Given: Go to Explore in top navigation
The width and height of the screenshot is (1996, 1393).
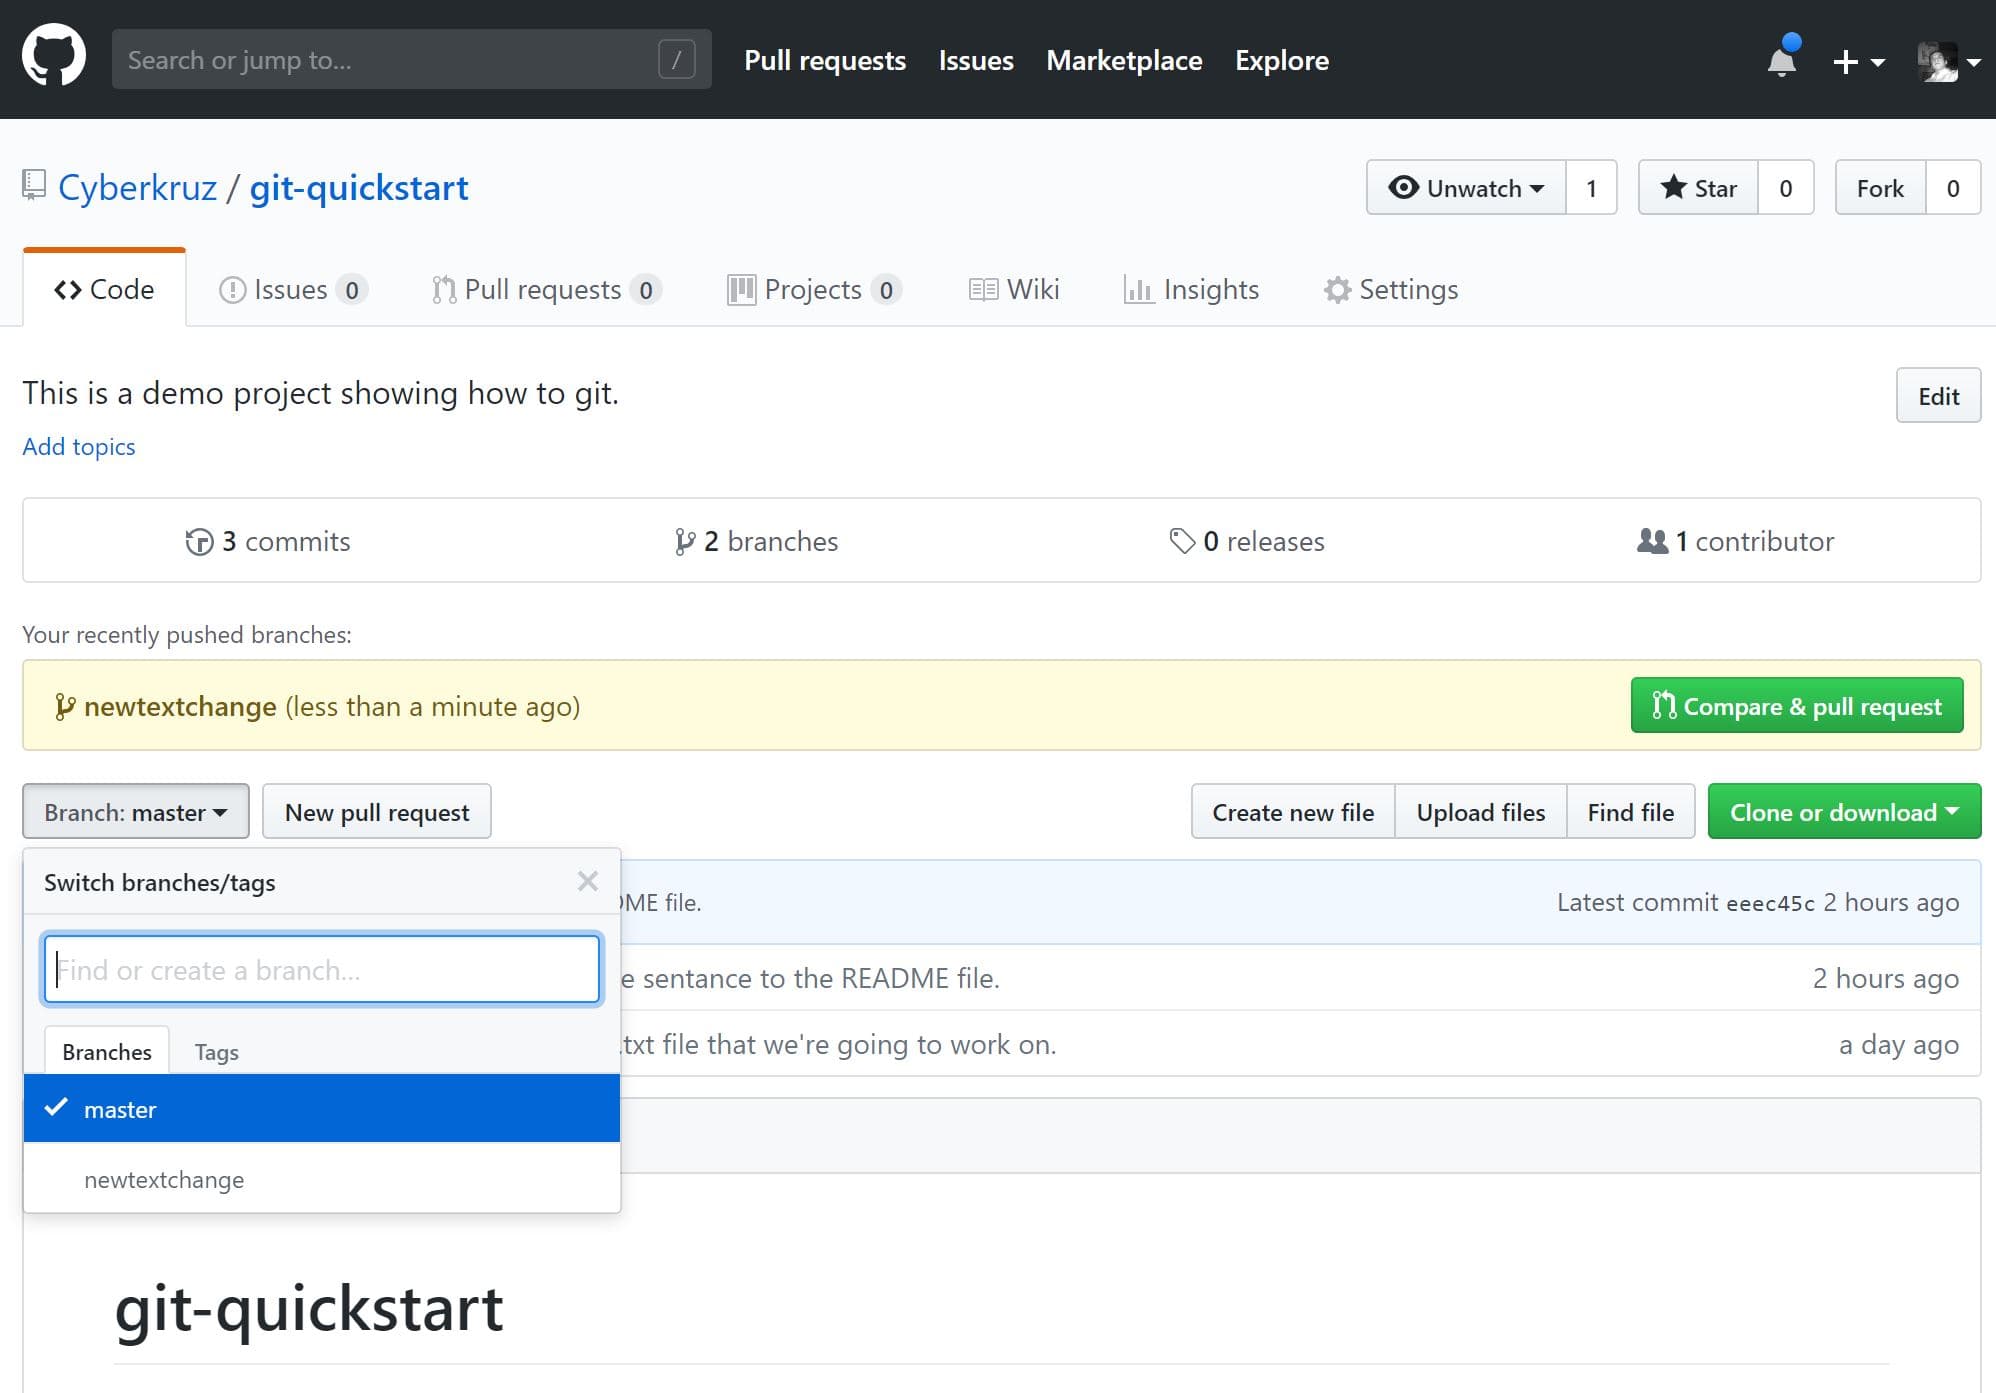Looking at the screenshot, I should click(x=1282, y=60).
